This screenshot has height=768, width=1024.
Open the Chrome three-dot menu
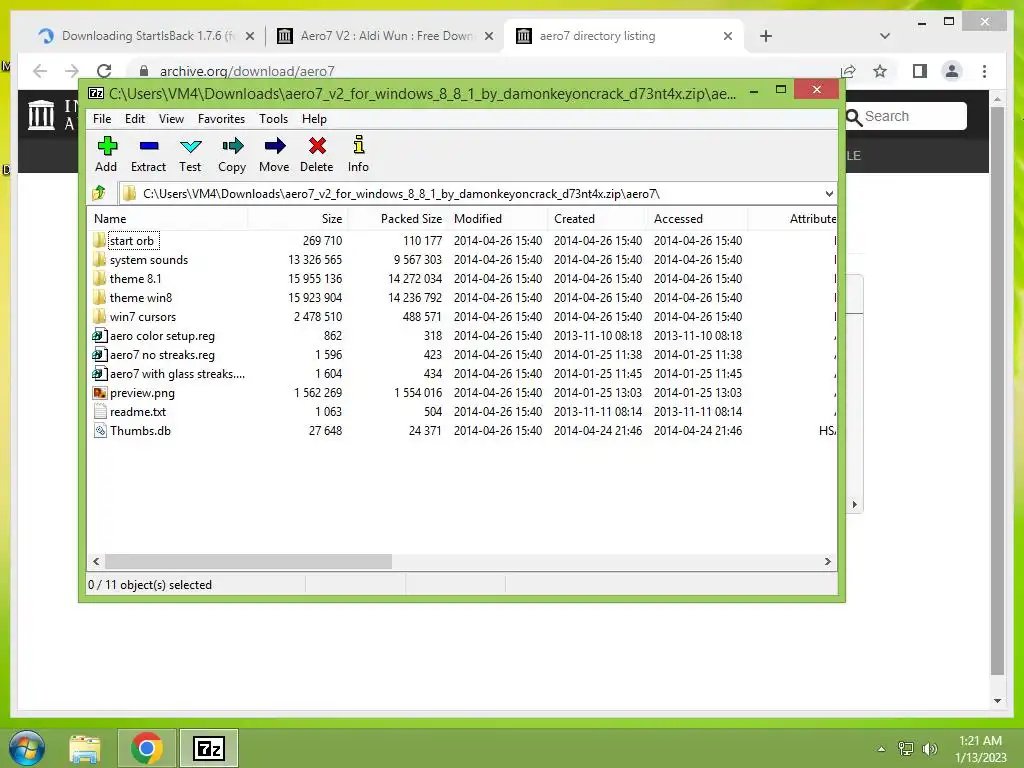(984, 71)
